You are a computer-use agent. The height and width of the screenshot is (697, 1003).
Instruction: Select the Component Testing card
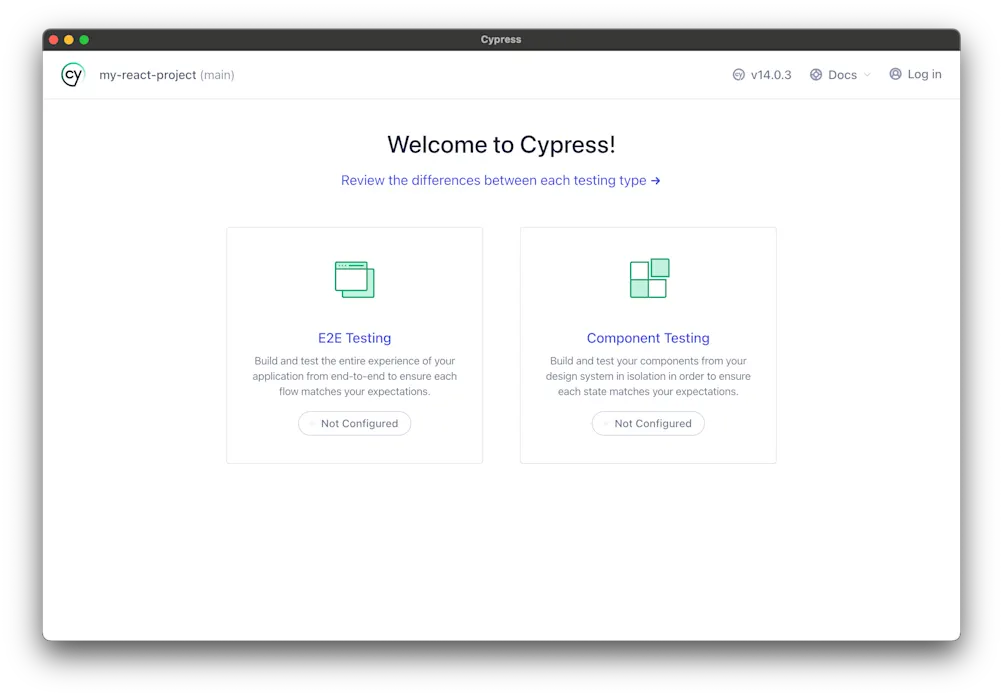(x=648, y=344)
